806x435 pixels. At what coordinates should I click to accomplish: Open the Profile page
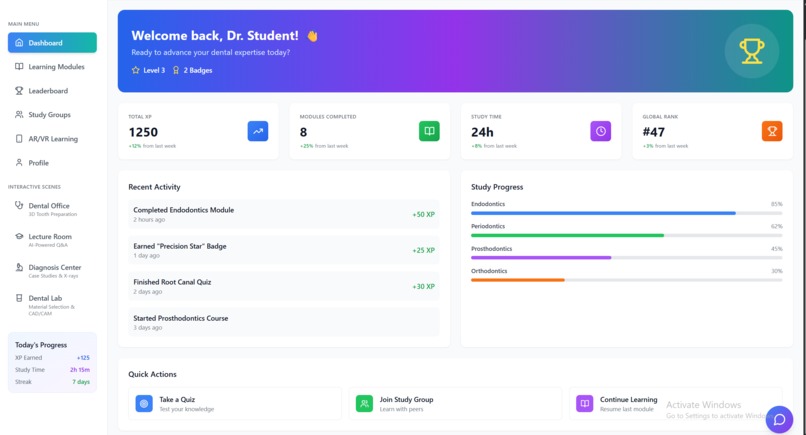click(52, 162)
